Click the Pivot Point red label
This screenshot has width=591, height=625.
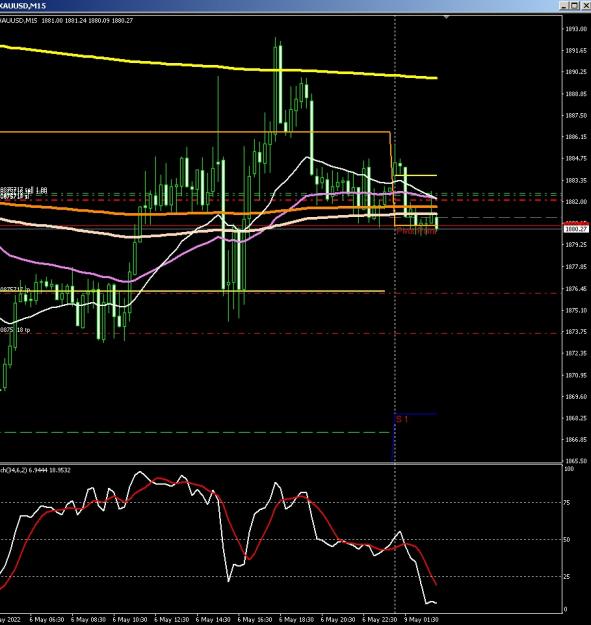pos(416,231)
